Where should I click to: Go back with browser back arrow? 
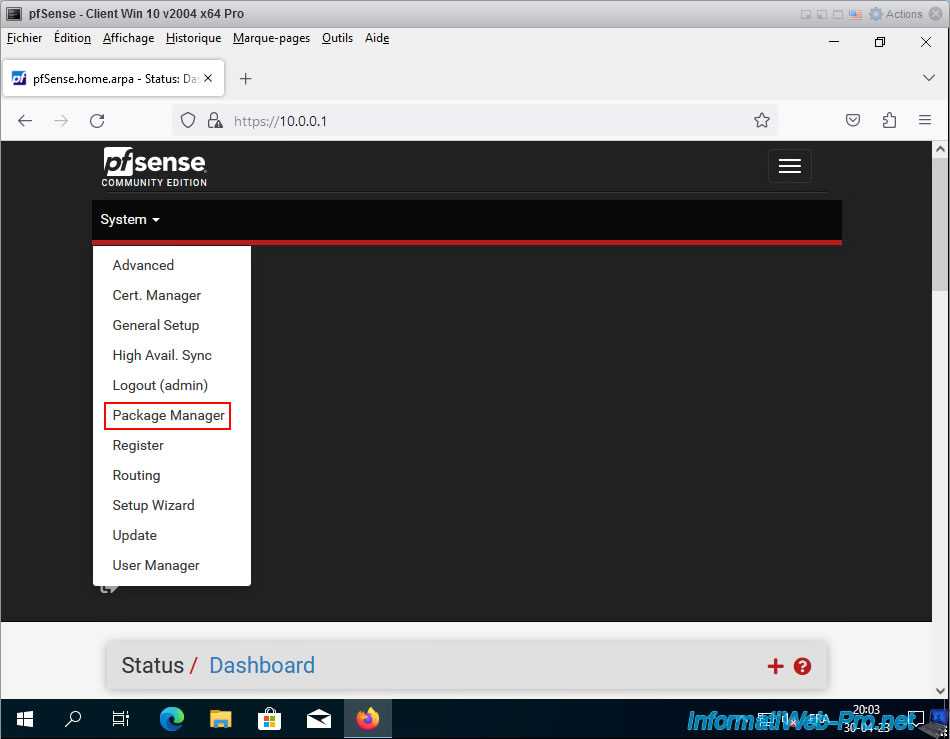point(25,121)
